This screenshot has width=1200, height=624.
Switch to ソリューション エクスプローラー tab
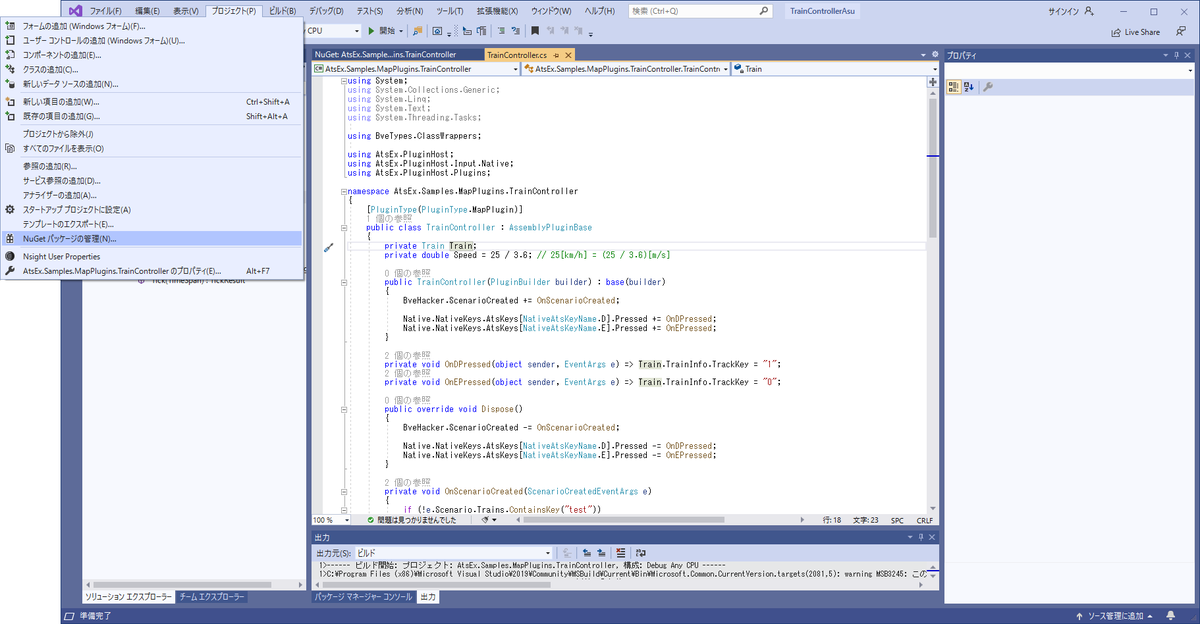[129, 596]
